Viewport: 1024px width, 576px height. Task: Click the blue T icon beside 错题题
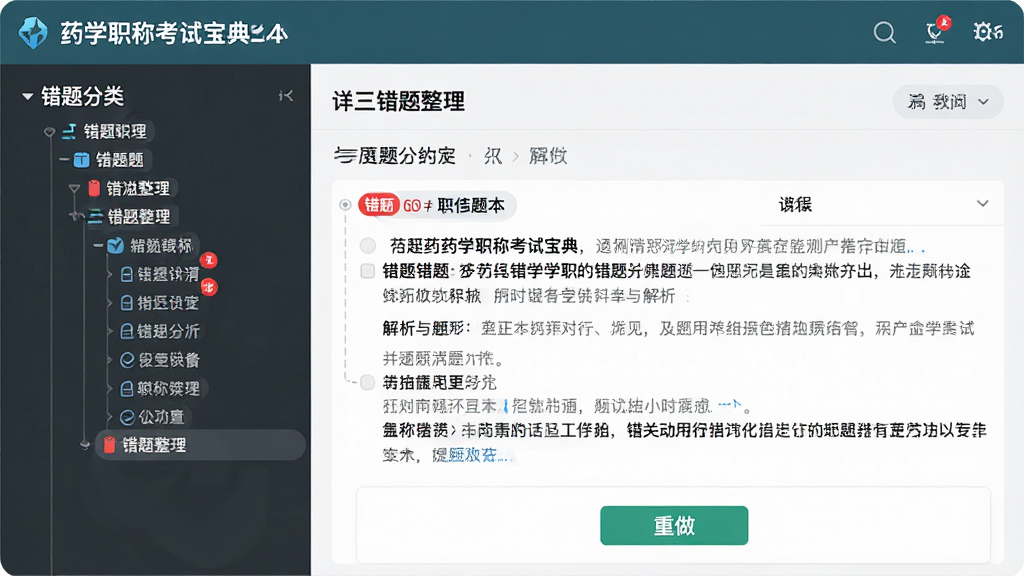point(81,160)
